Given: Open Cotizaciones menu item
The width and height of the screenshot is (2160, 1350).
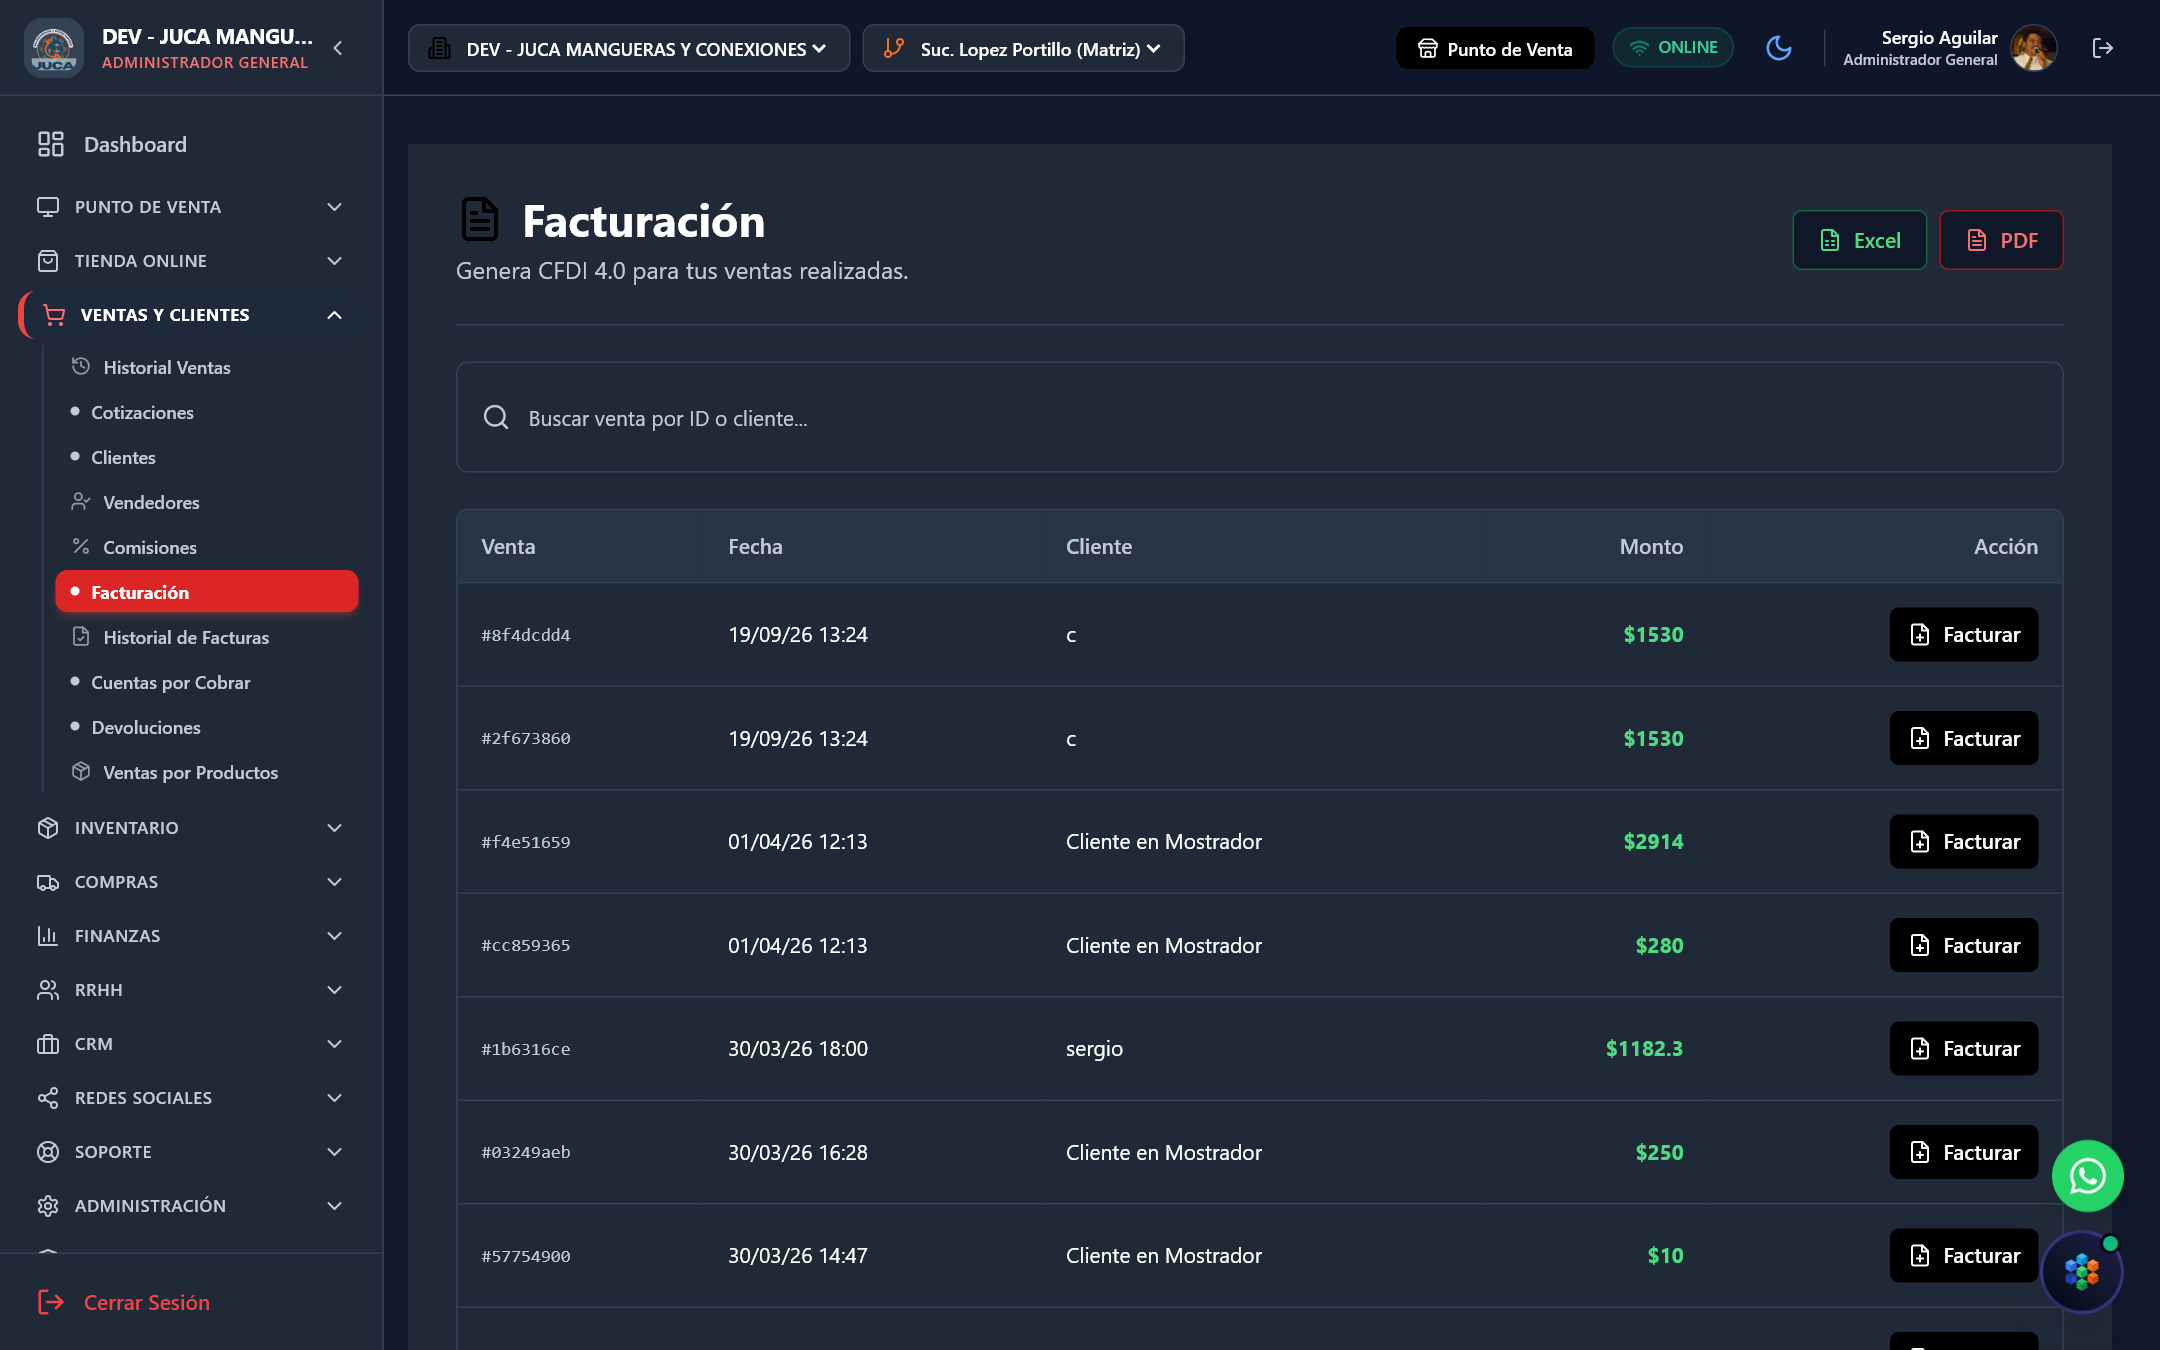Looking at the screenshot, I should pos(206,412).
